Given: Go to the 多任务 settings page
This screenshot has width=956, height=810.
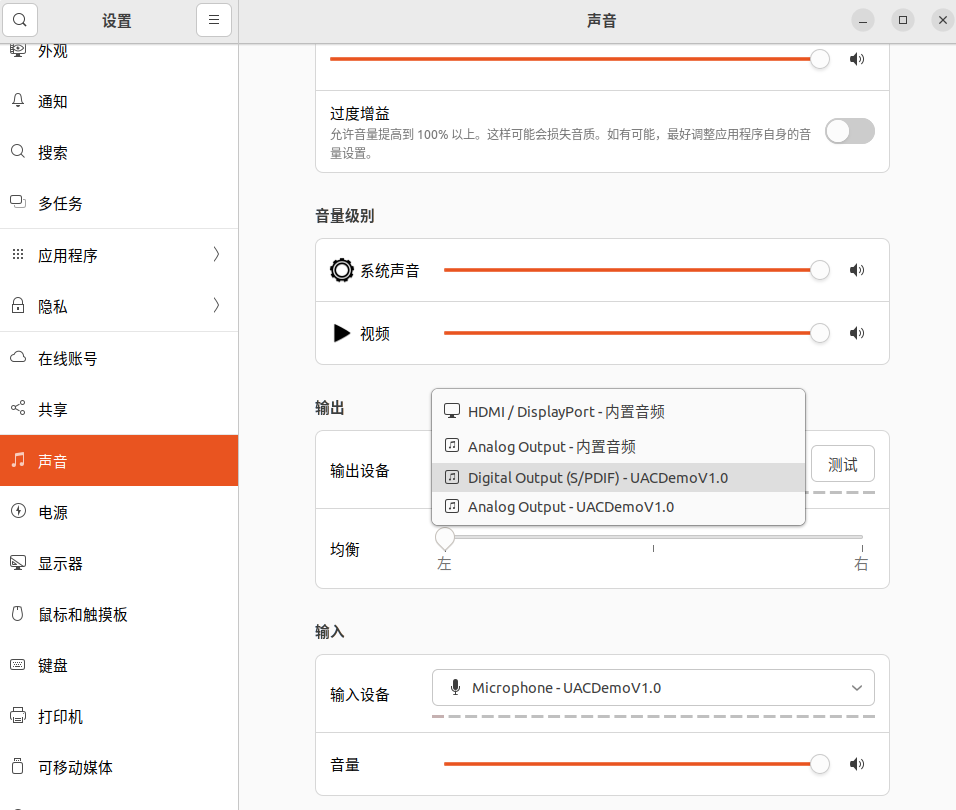Looking at the screenshot, I should [119, 203].
